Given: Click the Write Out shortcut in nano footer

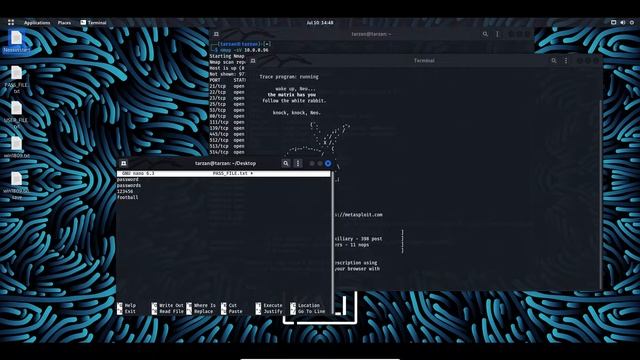Looking at the screenshot, I should [x=168, y=305].
